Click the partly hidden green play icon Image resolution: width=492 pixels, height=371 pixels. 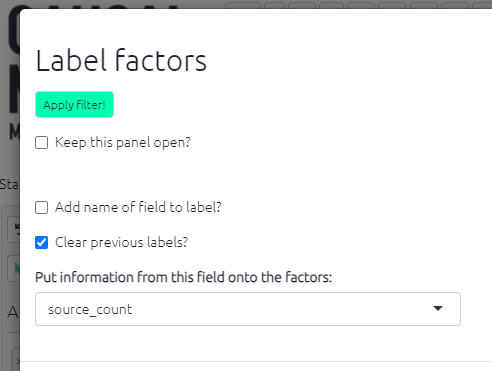pos(17,268)
